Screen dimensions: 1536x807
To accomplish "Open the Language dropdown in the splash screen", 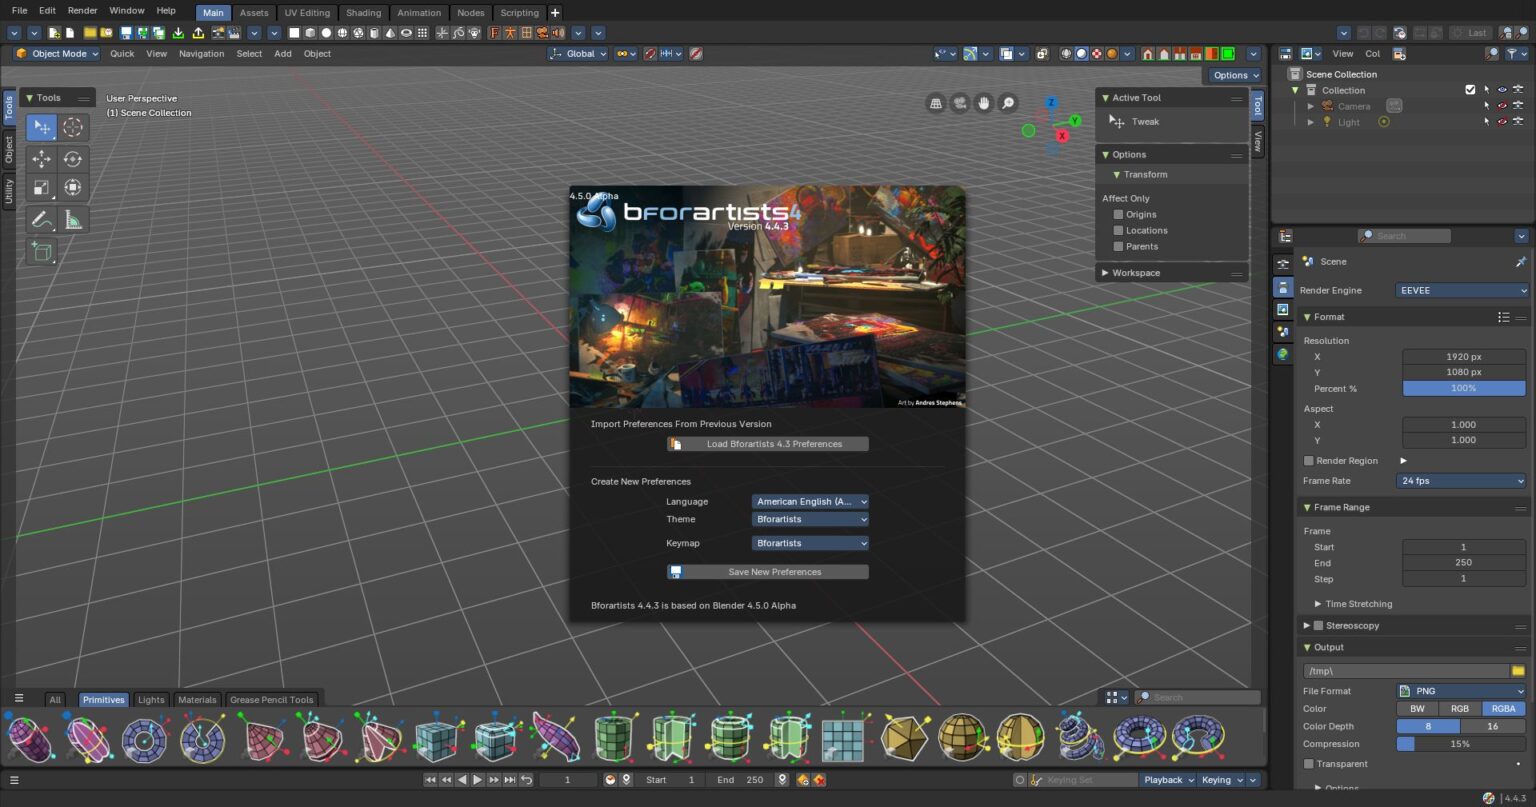I will click(809, 501).
